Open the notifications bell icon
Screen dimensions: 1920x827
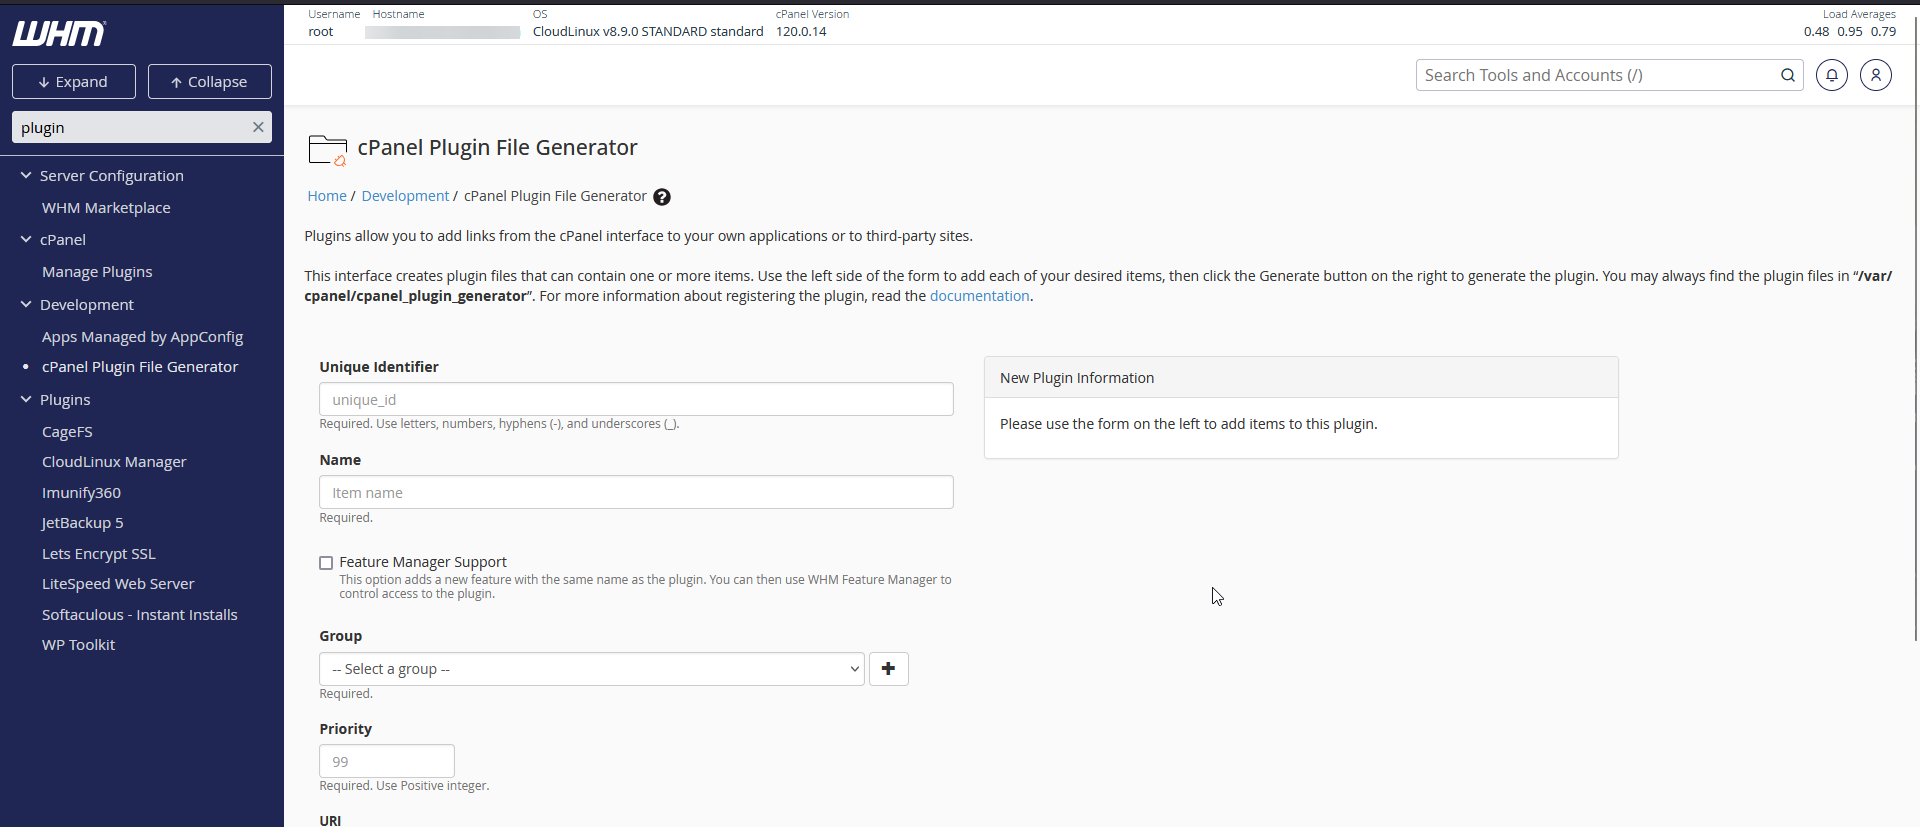[x=1832, y=75]
